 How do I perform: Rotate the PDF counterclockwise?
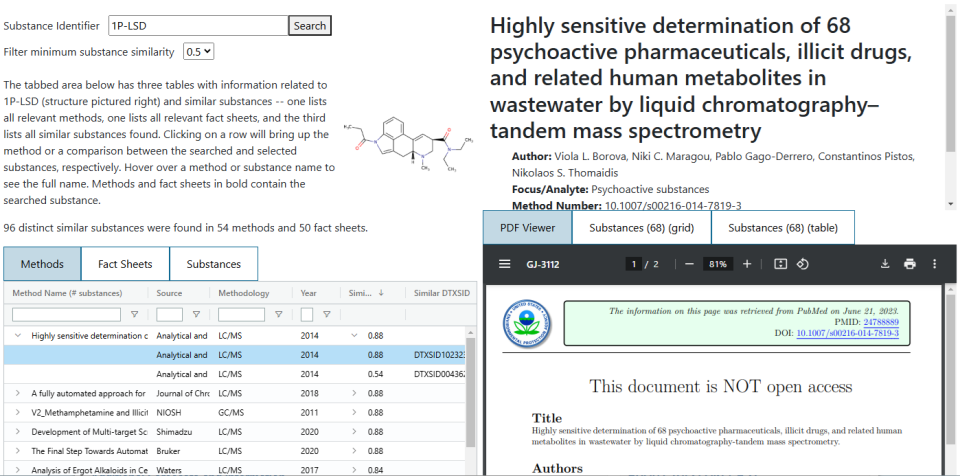[x=802, y=264]
